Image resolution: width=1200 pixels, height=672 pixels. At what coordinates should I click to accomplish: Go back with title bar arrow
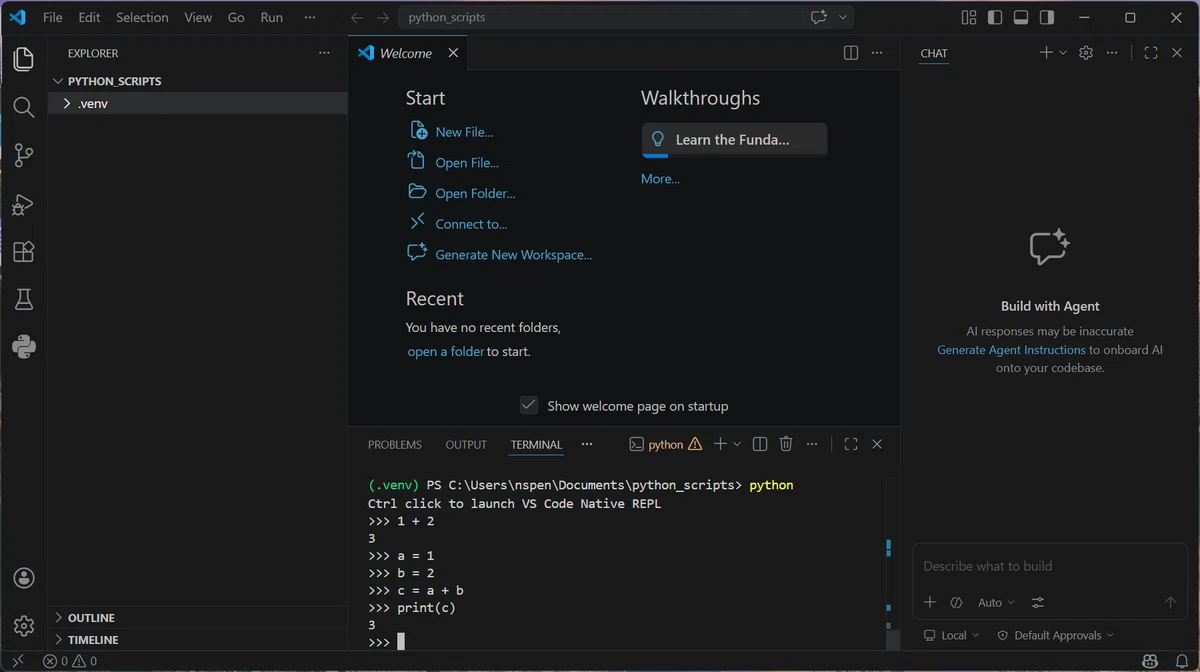pos(357,17)
